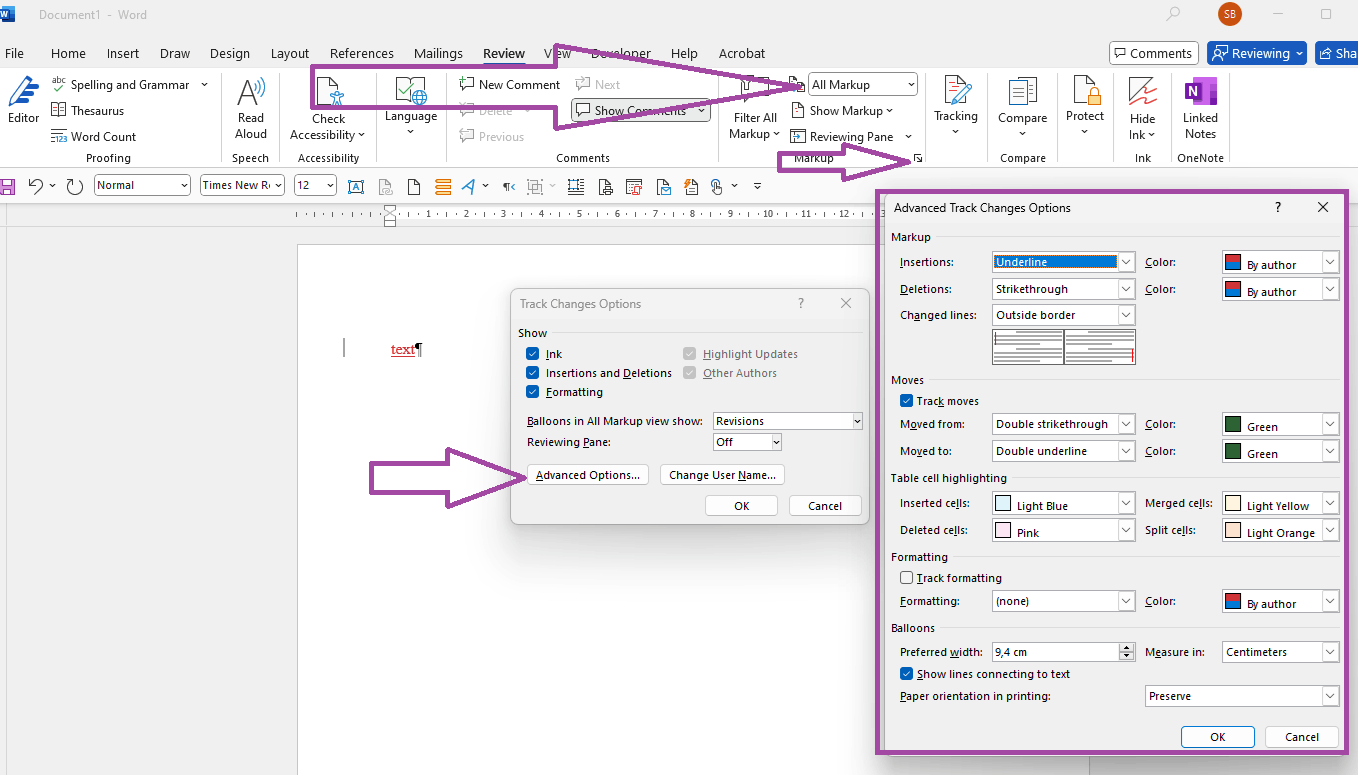Open the References ribbon tab
Image resolution: width=1358 pixels, height=775 pixels.
pyautogui.click(x=361, y=53)
